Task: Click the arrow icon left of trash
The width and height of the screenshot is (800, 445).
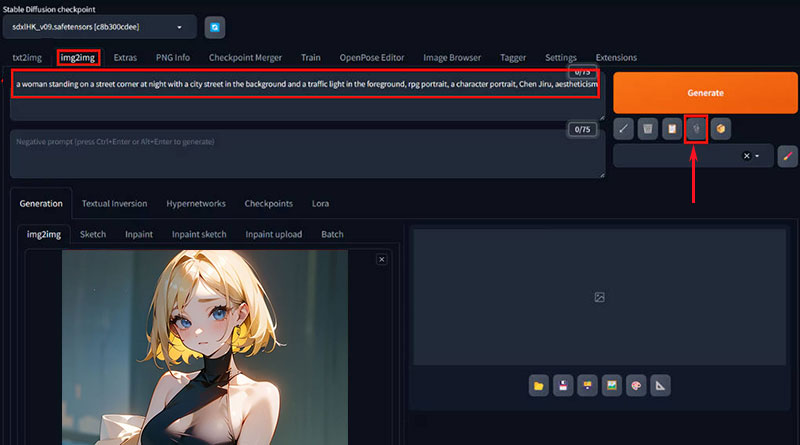Action: 623,128
